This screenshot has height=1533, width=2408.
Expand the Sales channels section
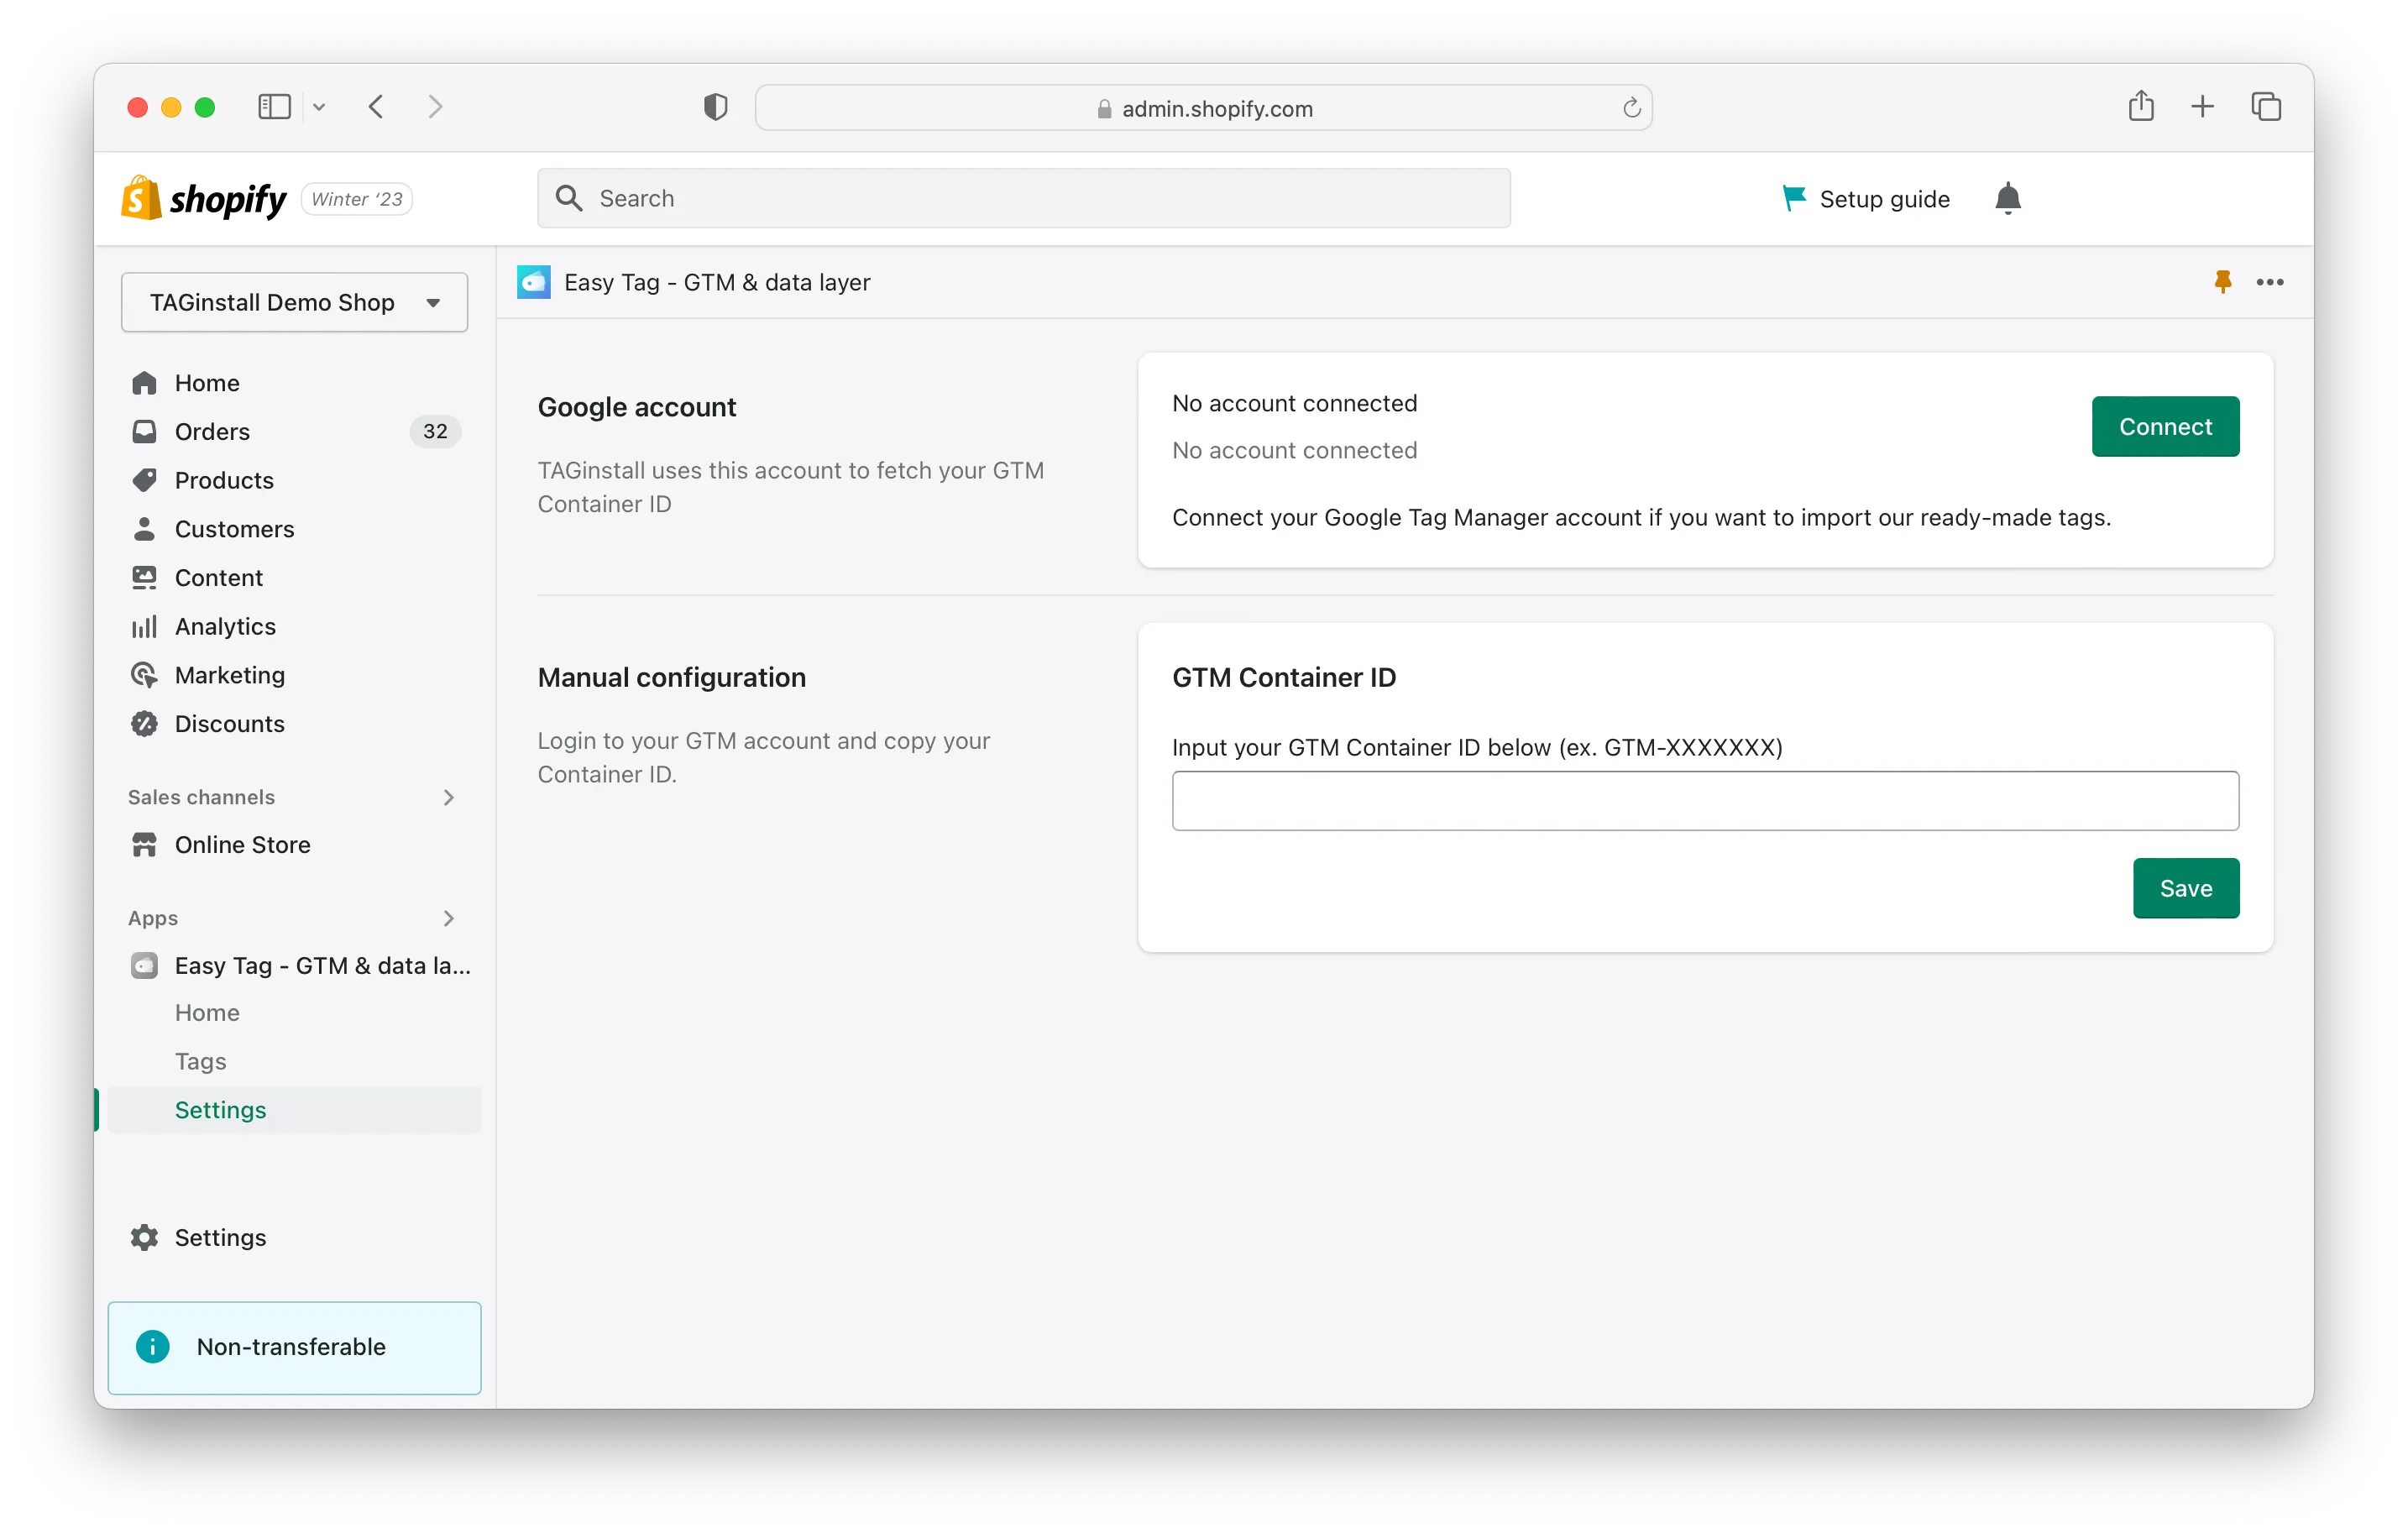[x=448, y=797]
